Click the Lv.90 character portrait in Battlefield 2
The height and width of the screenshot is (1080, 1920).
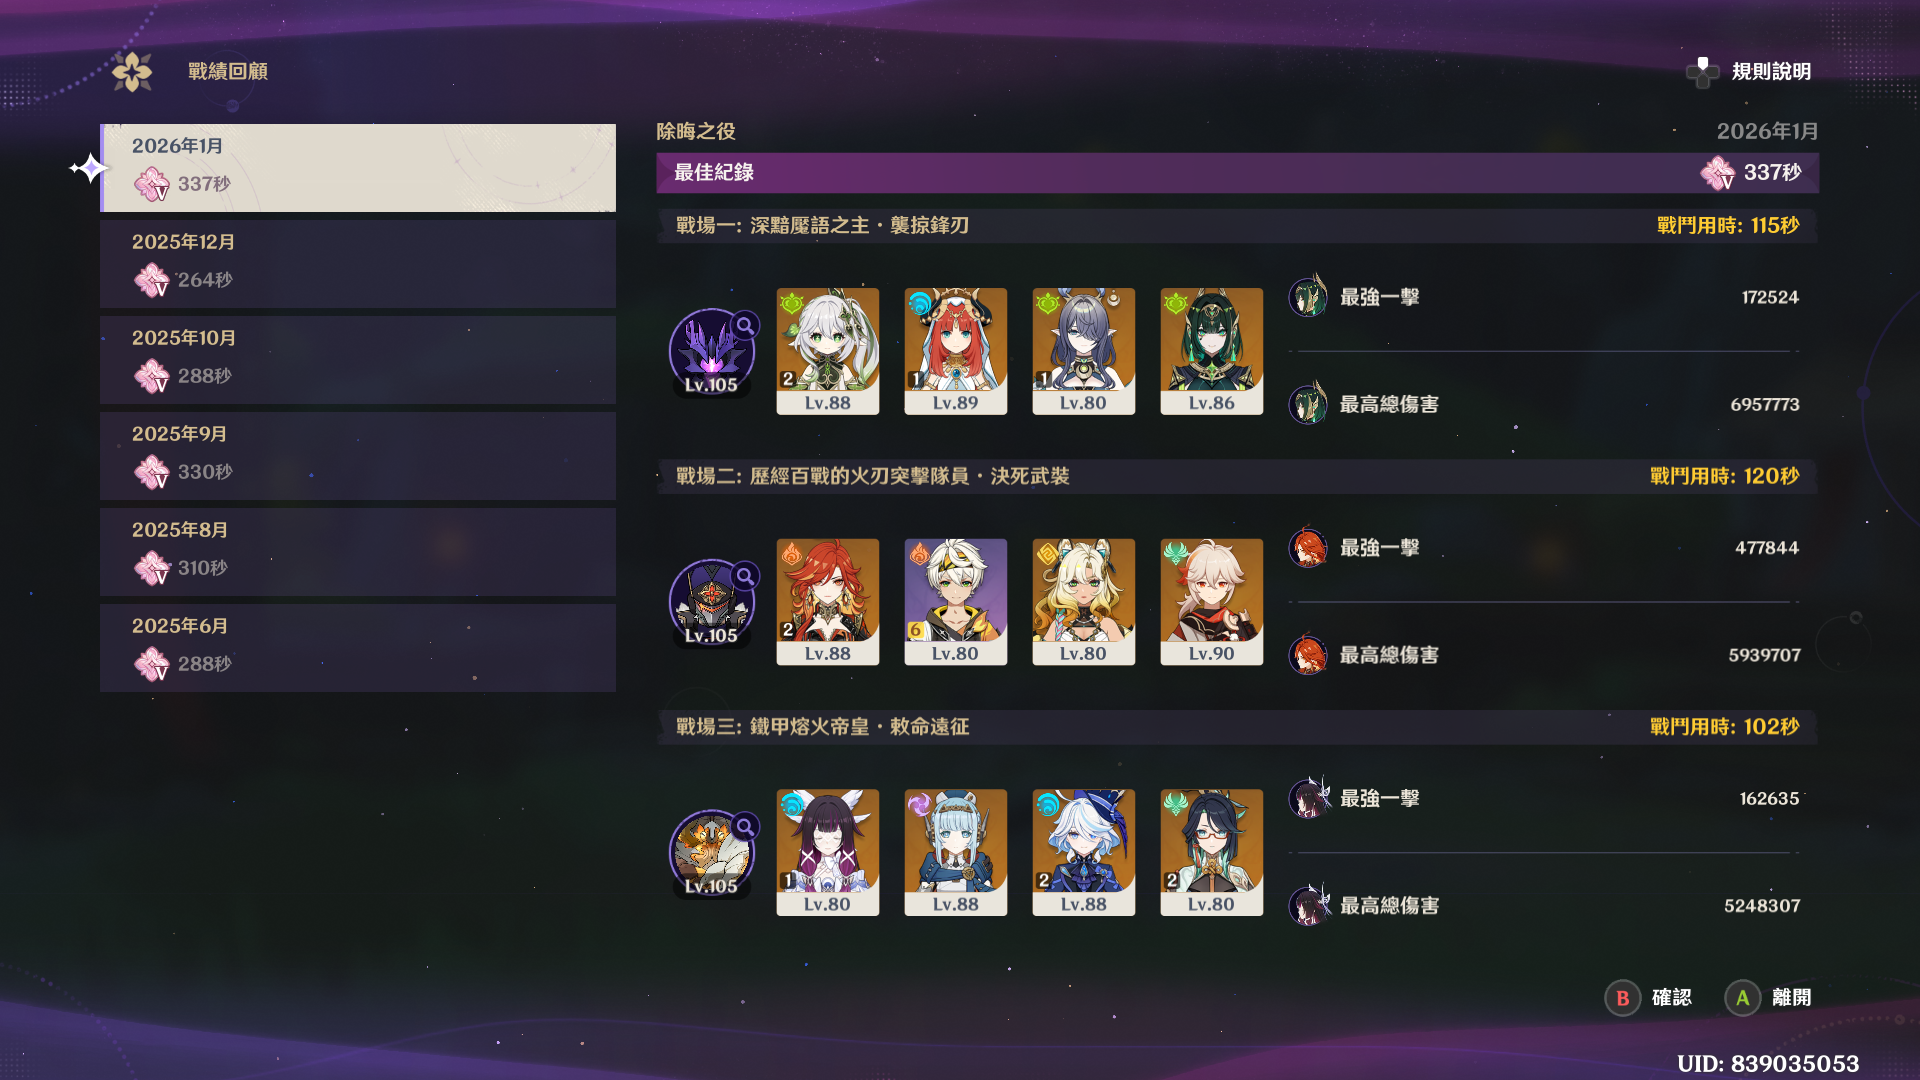click(1212, 602)
